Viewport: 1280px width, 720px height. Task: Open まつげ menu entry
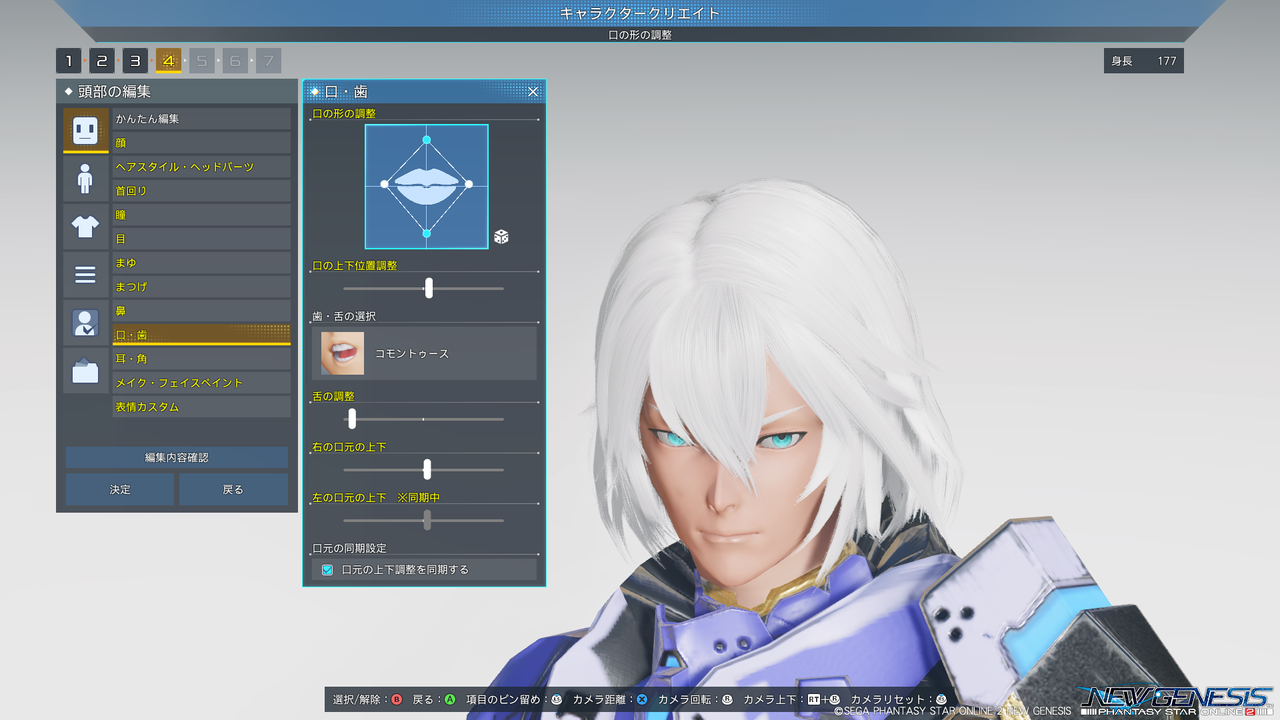click(x=202, y=287)
